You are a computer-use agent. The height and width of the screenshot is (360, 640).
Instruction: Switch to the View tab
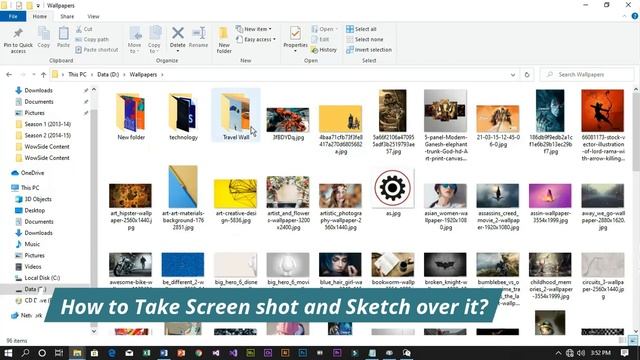[x=93, y=17]
